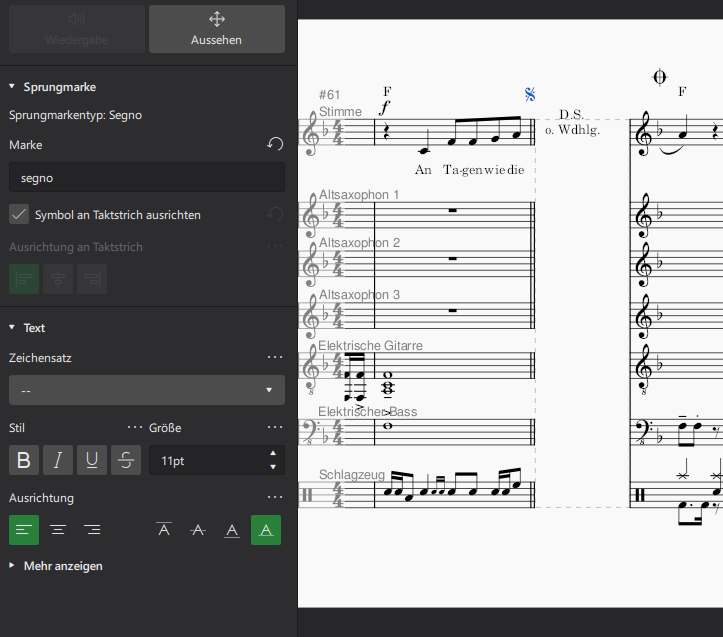Set vertical text alignment to top
Image resolution: width=723 pixels, height=637 pixels.
pyautogui.click(x=164, y=530)
